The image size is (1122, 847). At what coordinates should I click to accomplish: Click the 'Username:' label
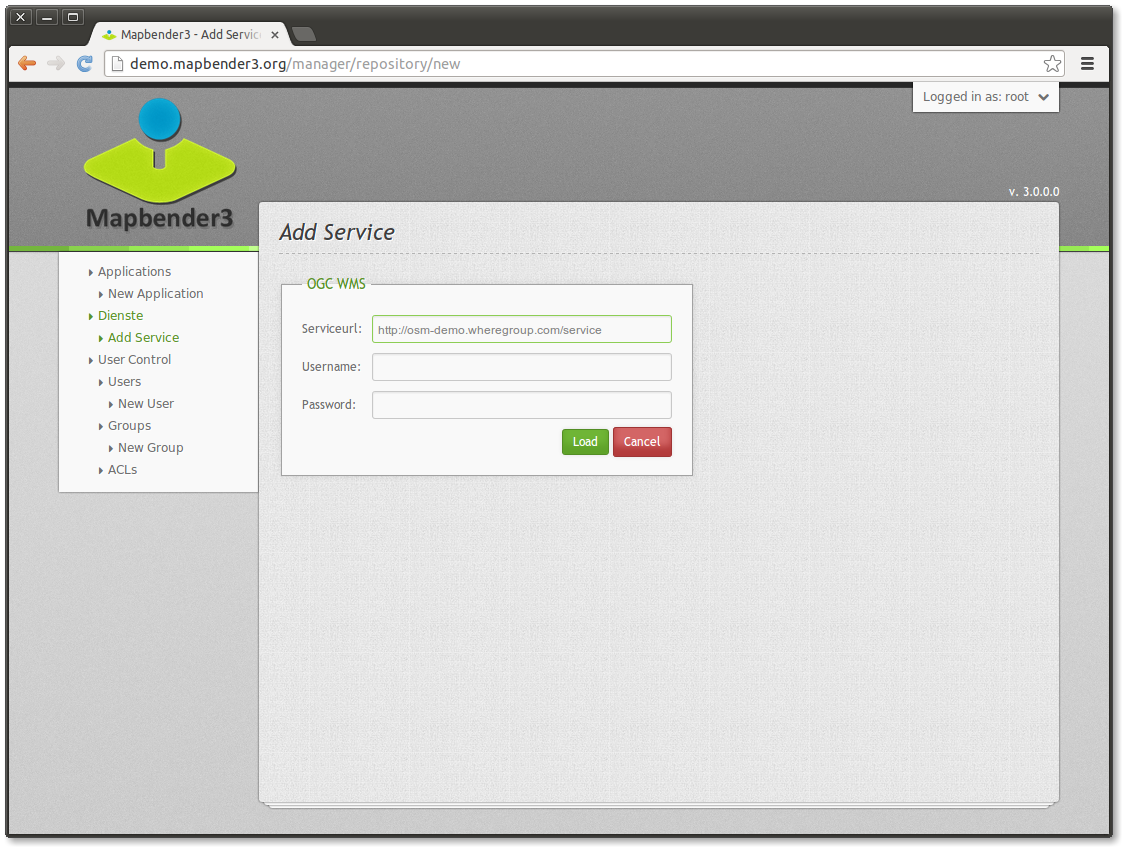[331, 367]
